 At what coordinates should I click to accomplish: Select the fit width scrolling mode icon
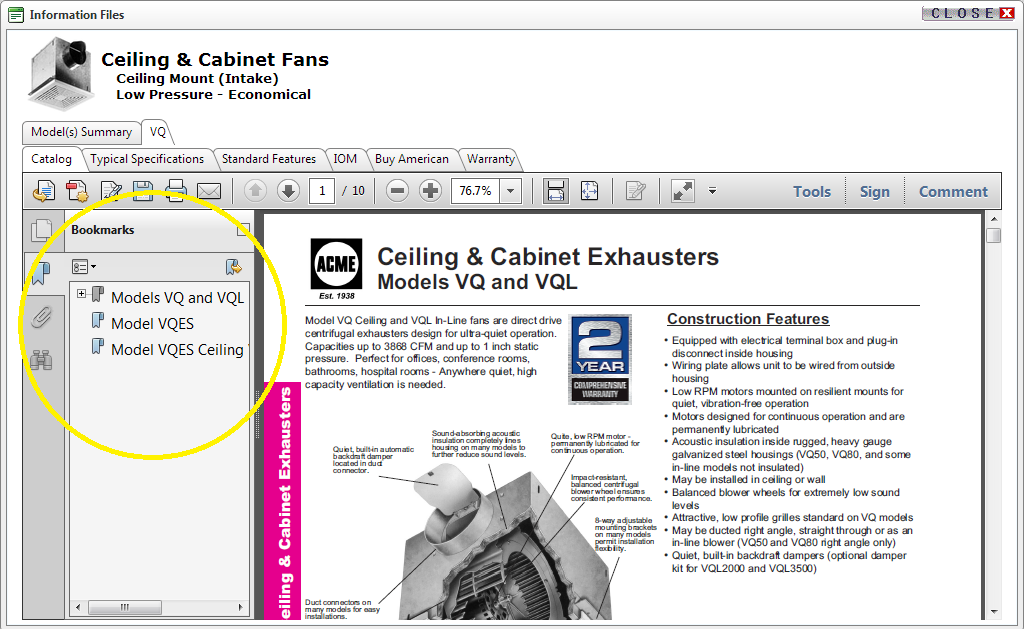tap(555, 191)
